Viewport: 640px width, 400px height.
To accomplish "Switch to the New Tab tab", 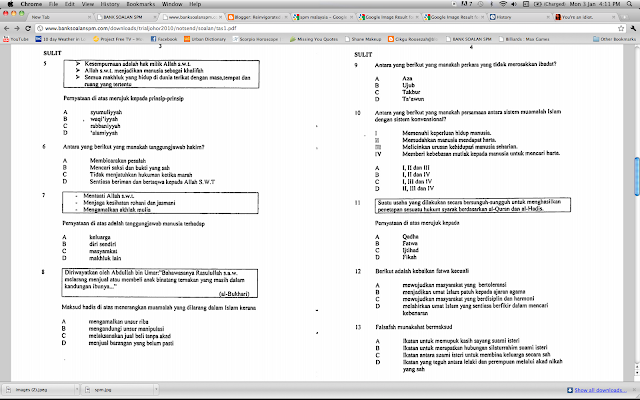I will click(58, 17).
